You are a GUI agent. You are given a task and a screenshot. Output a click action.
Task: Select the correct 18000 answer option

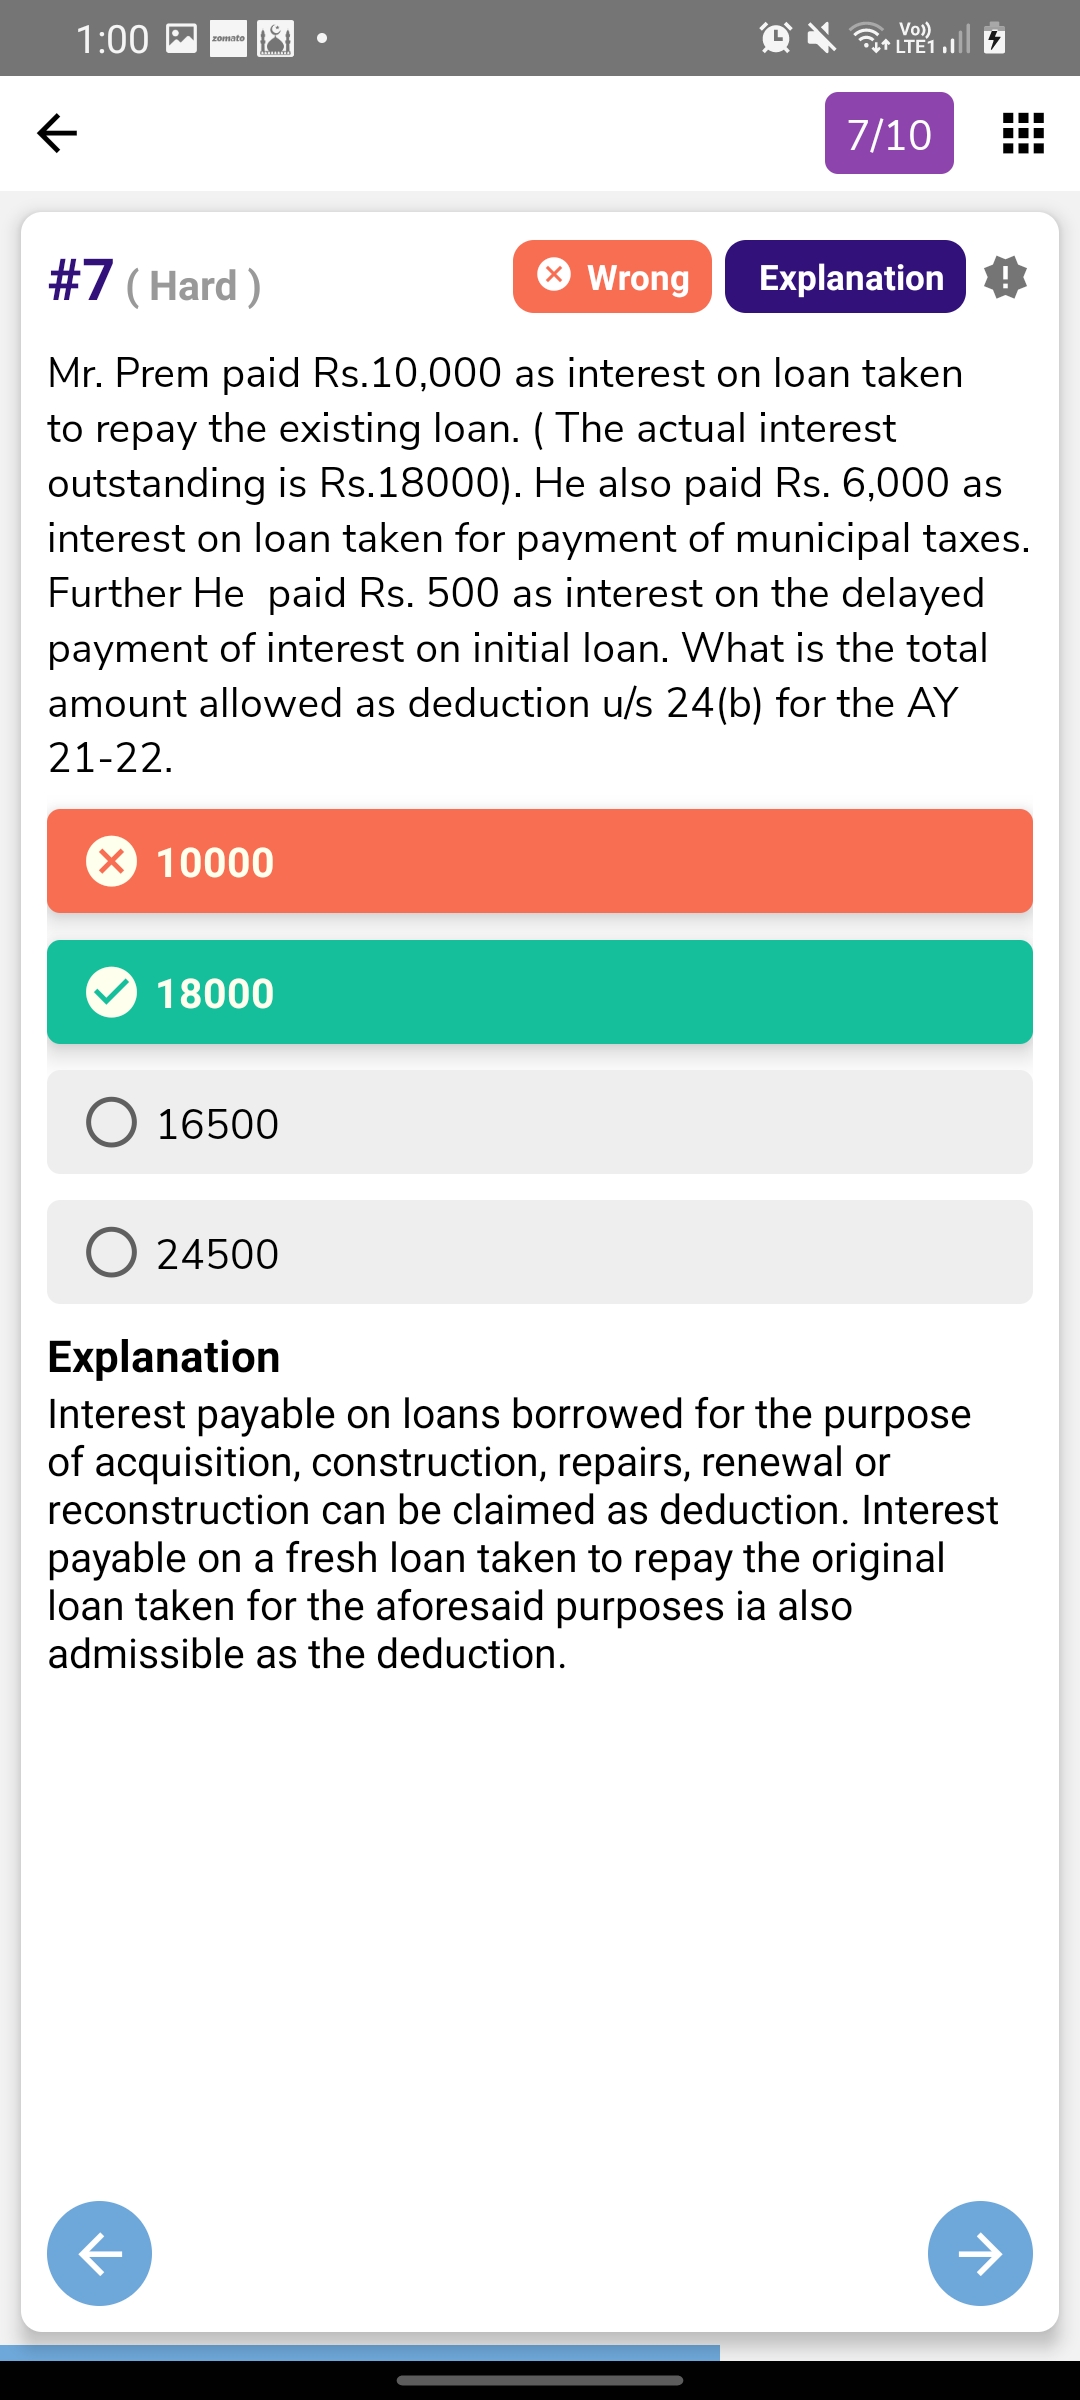[540, 992]
